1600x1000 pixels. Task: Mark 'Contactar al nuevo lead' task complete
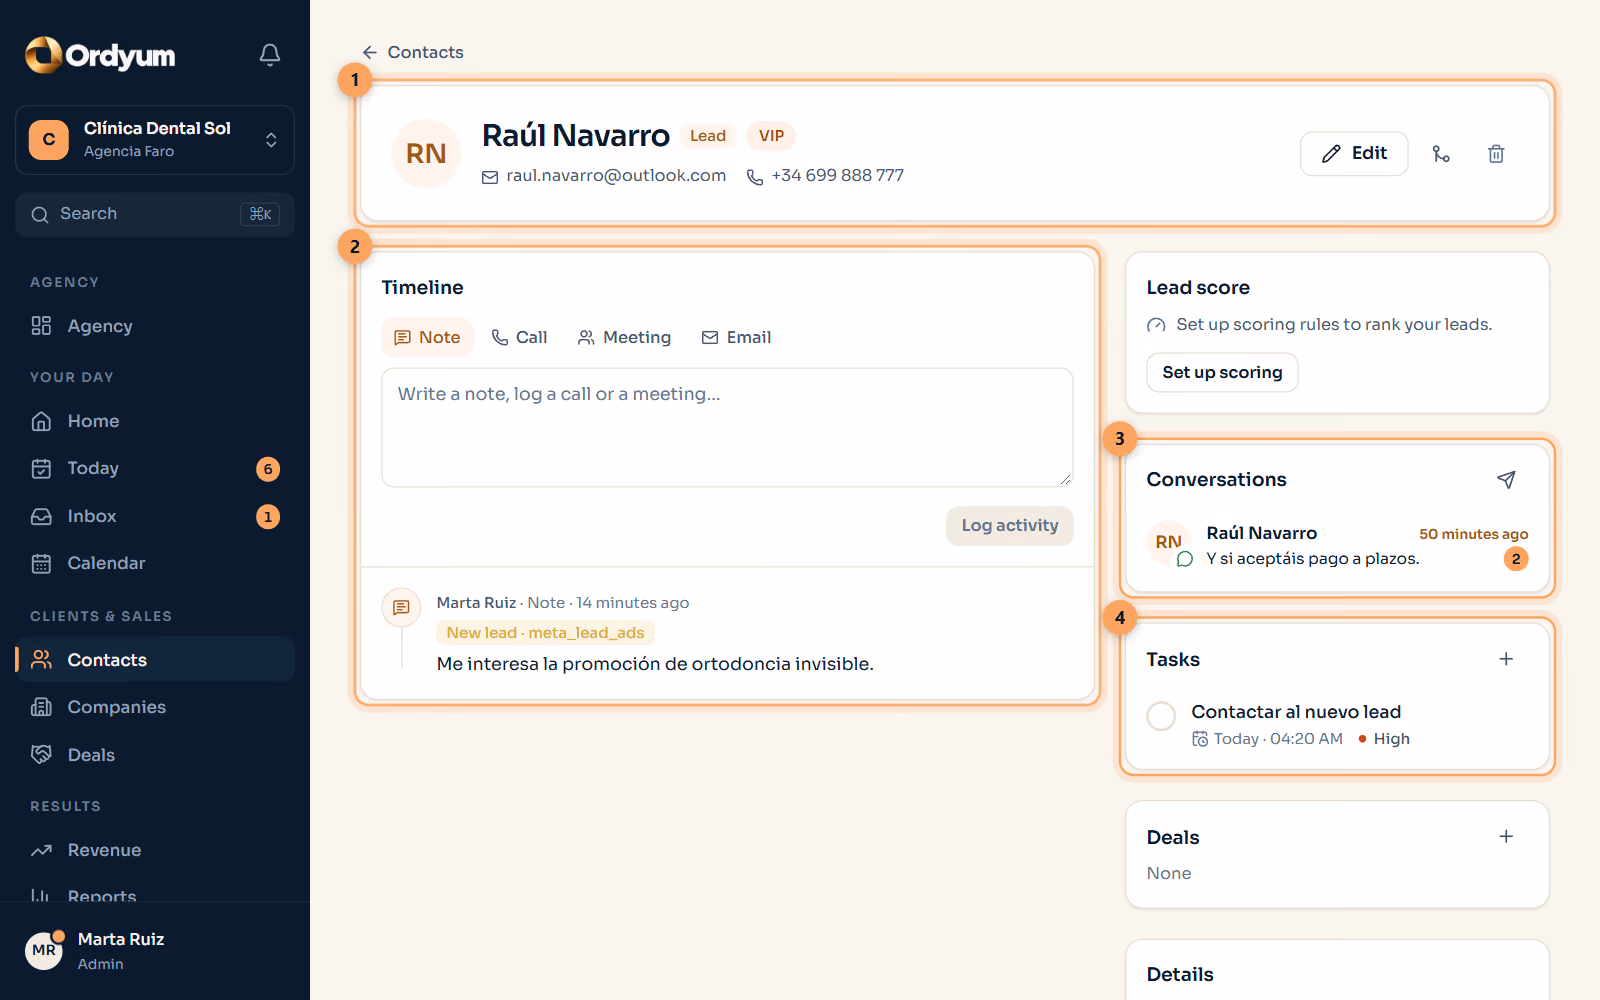tap(1161, 716)
